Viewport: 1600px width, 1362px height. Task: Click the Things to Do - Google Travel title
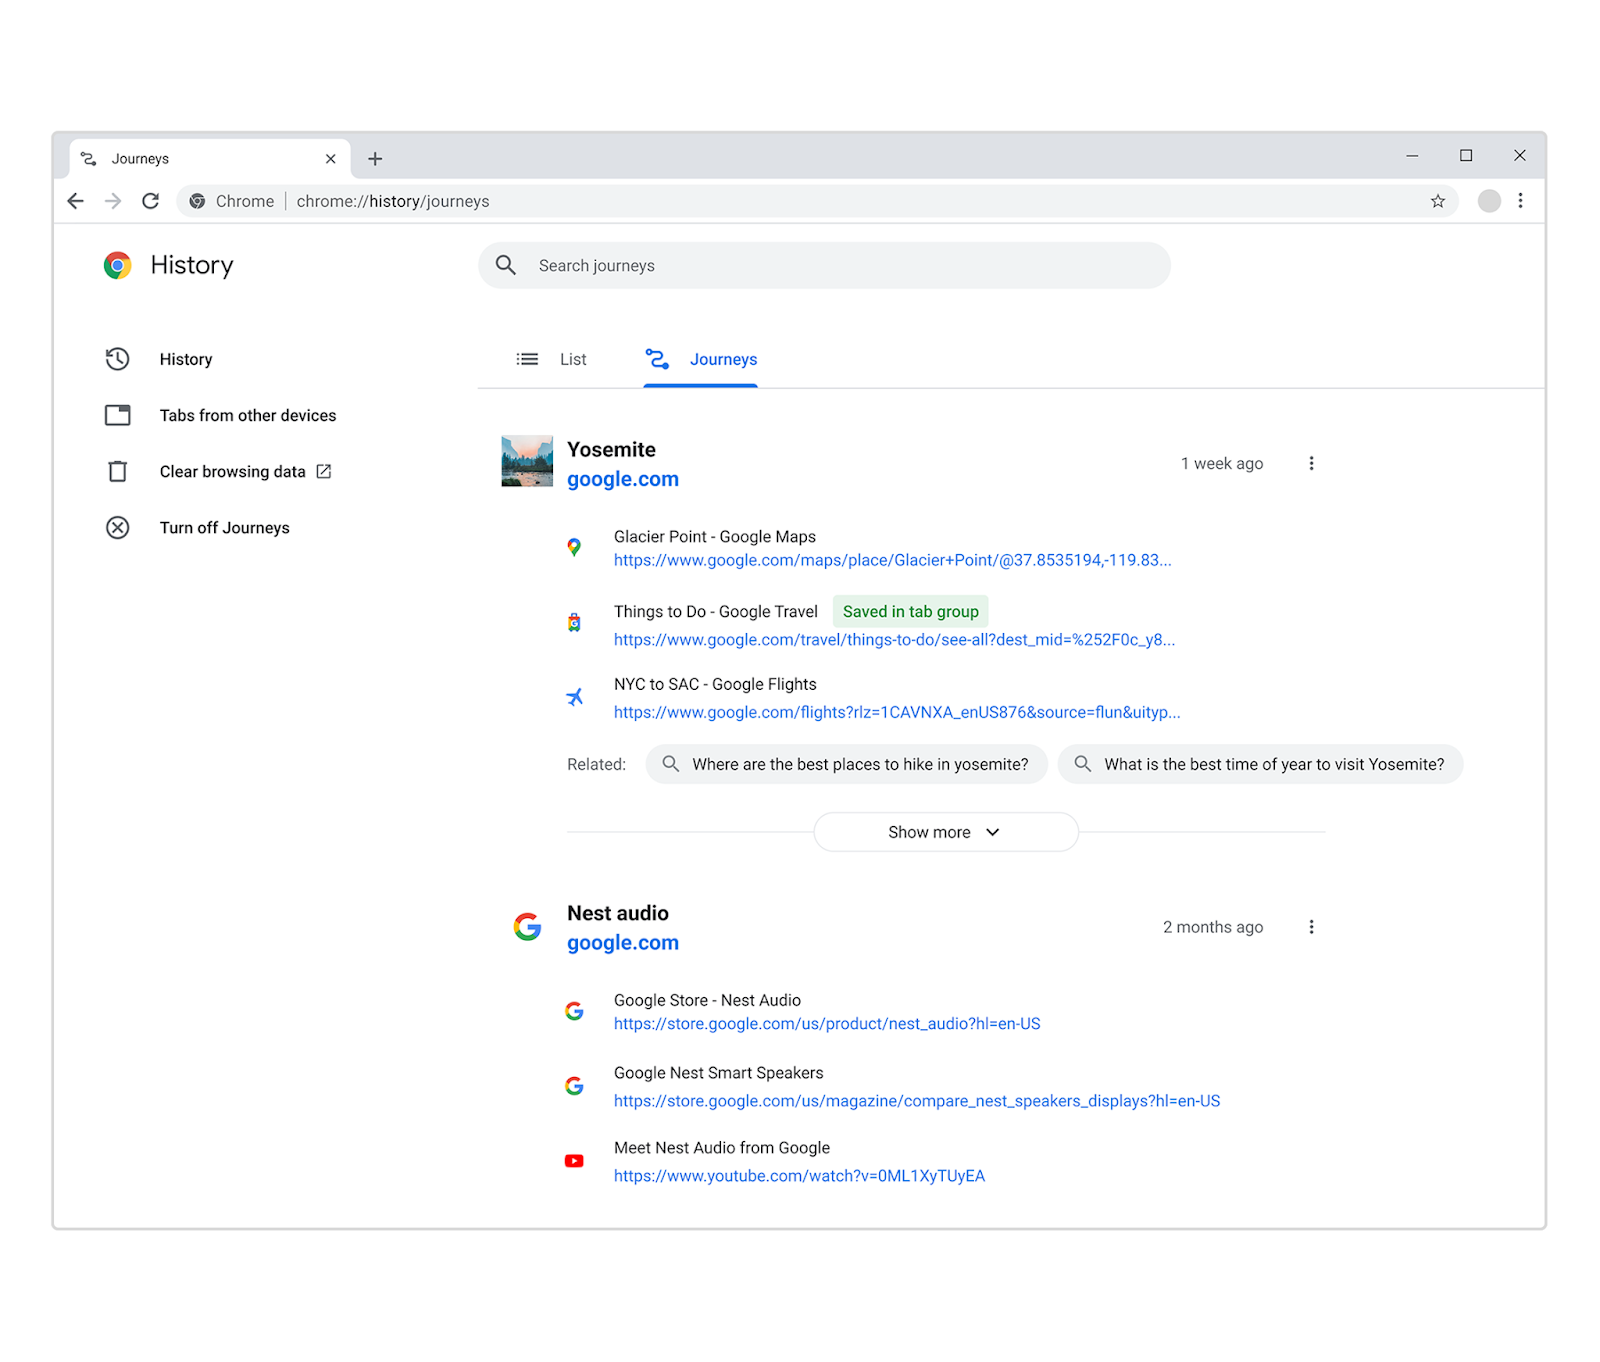coord(716,611)
